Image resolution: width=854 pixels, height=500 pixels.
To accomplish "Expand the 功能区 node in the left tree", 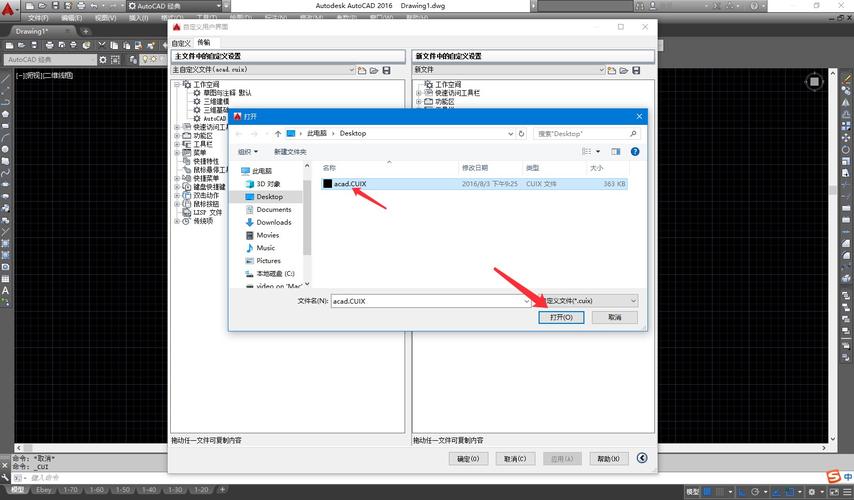I will coord(177,136).
